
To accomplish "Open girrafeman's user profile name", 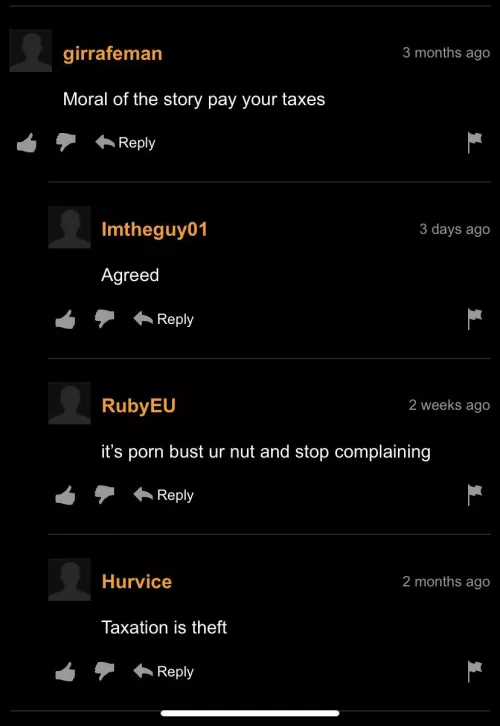I will [112, 54].
